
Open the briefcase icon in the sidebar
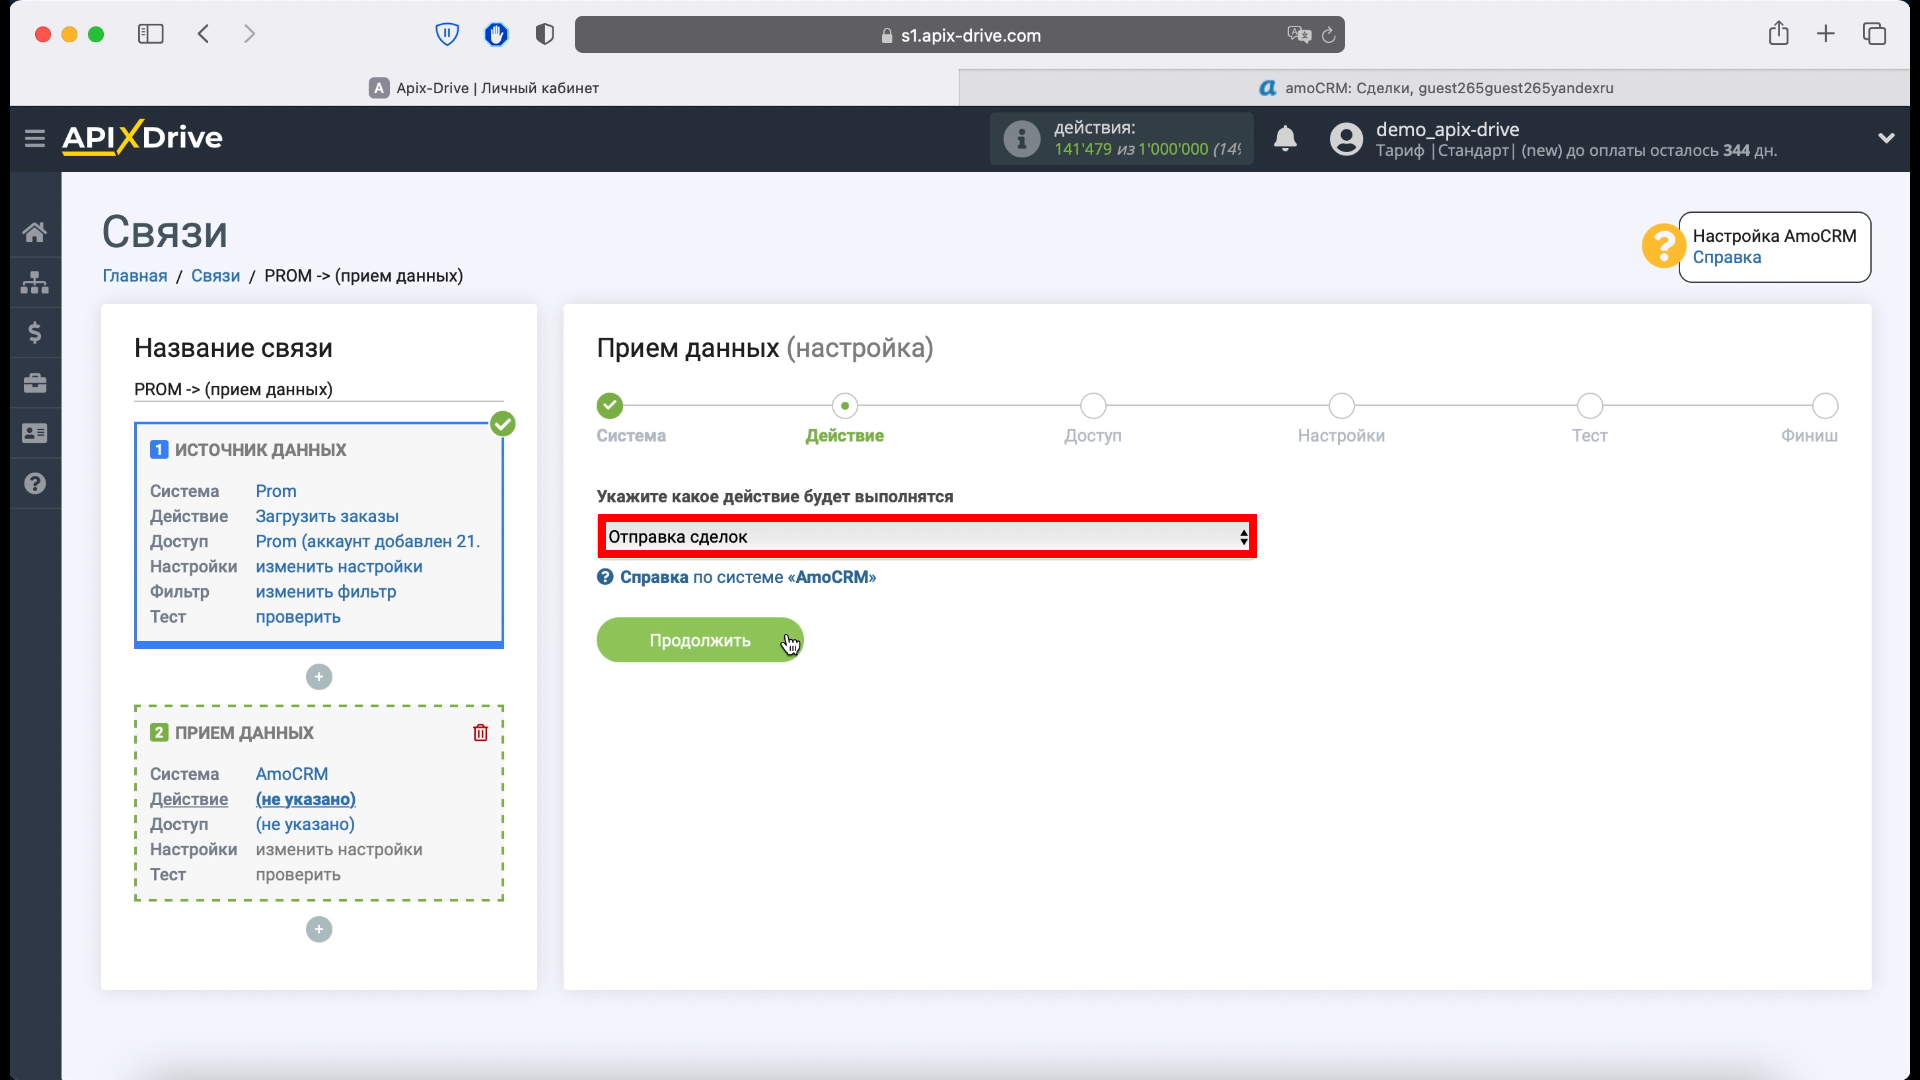pyautogui.click(x=35, y=383)
